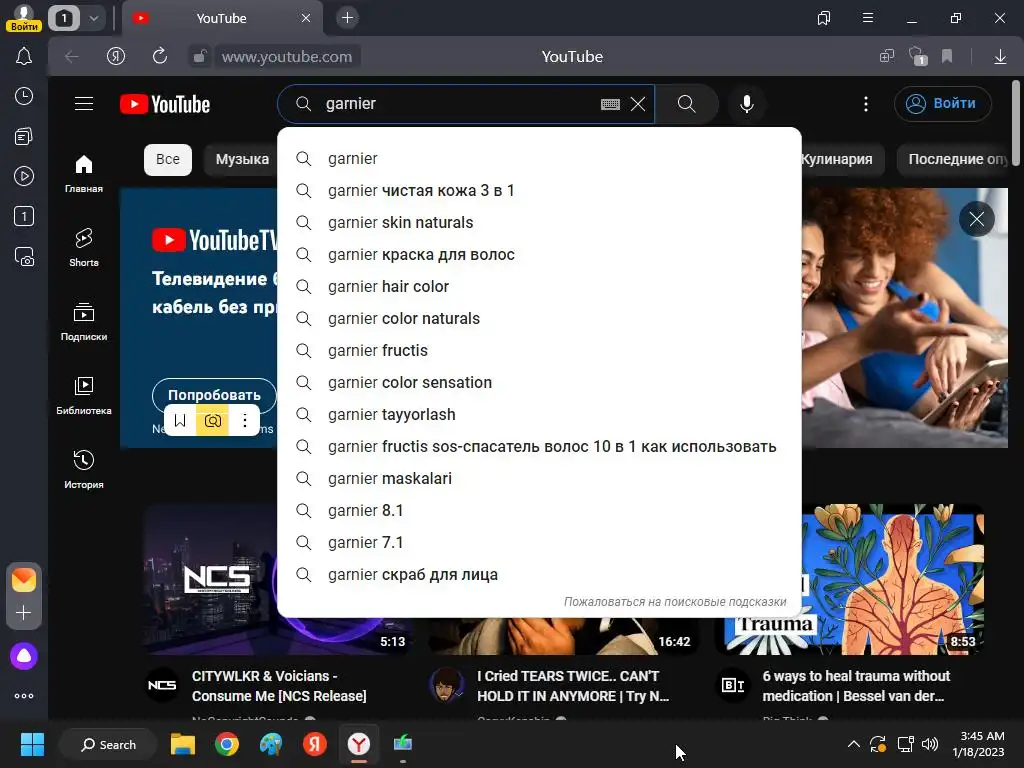Open the downloads arrow in the toolbar
The width and height of the screenshot is (1024, 768).
[x=1000, y=57]
